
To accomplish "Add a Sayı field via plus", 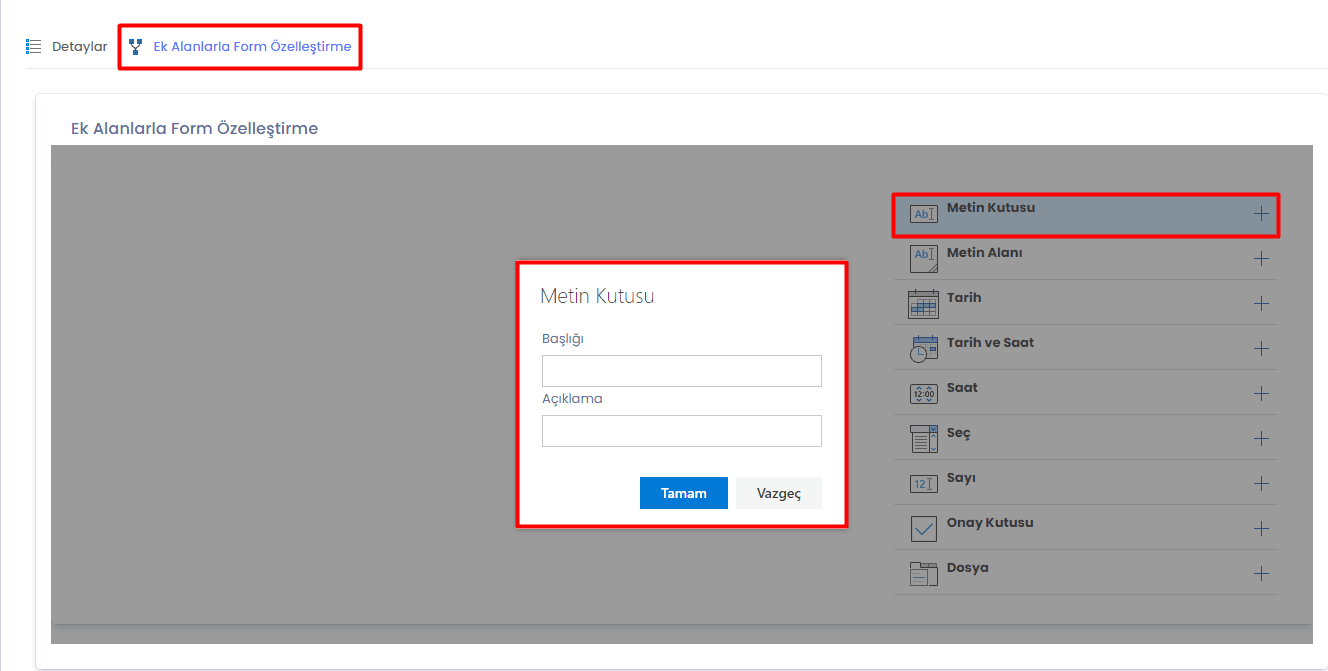I will [x=1261, y=483].
